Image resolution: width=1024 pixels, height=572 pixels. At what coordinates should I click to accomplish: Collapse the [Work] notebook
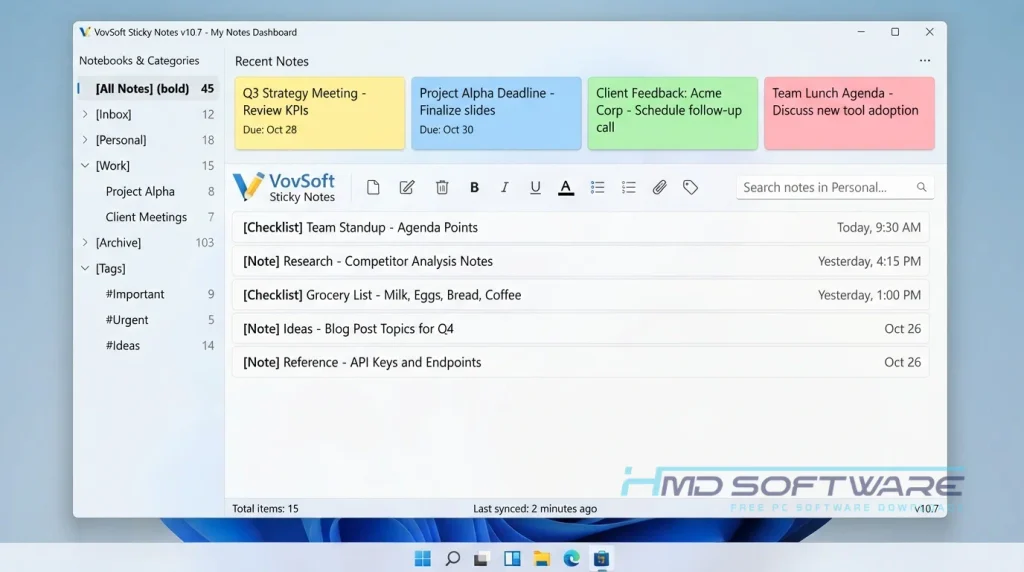point(85,166)
